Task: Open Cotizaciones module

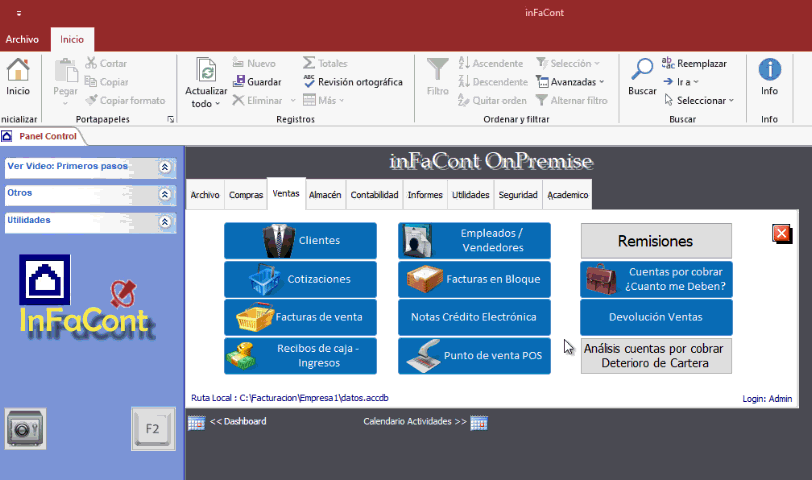Action: click(x=300, y=279)
